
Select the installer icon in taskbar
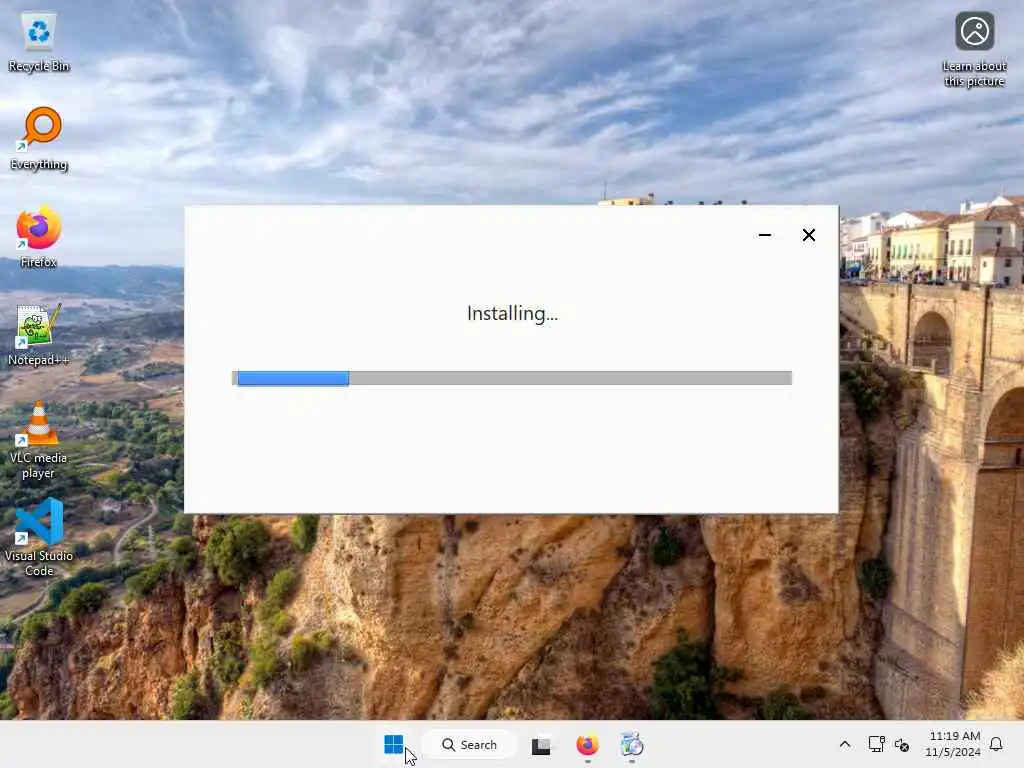click(x=632, y=744)
